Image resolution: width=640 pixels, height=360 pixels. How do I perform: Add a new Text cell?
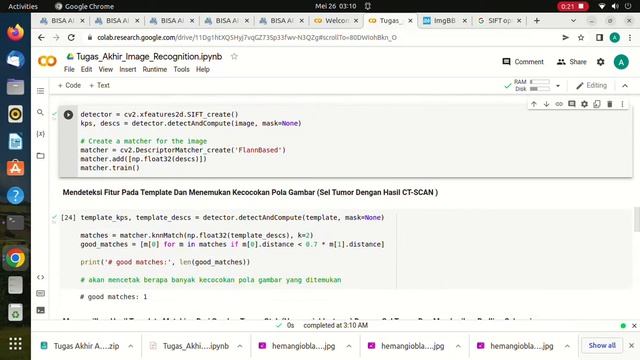click(99, 86)
